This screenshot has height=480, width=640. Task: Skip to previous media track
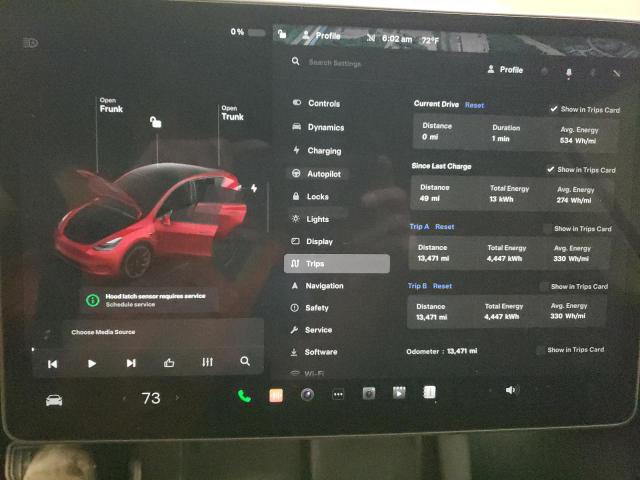coord(52,364)
